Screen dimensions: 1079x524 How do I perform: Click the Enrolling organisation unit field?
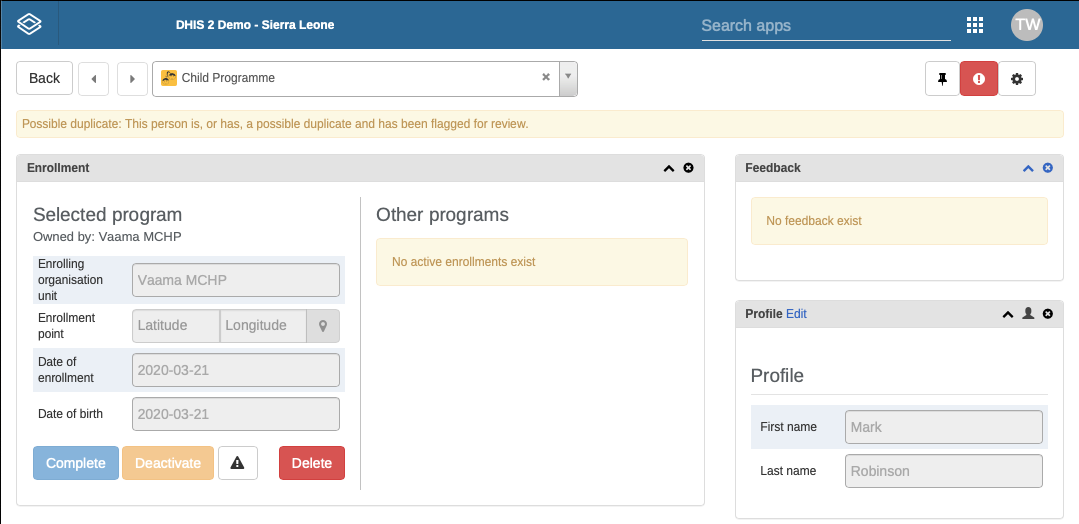tap(236, 280)
